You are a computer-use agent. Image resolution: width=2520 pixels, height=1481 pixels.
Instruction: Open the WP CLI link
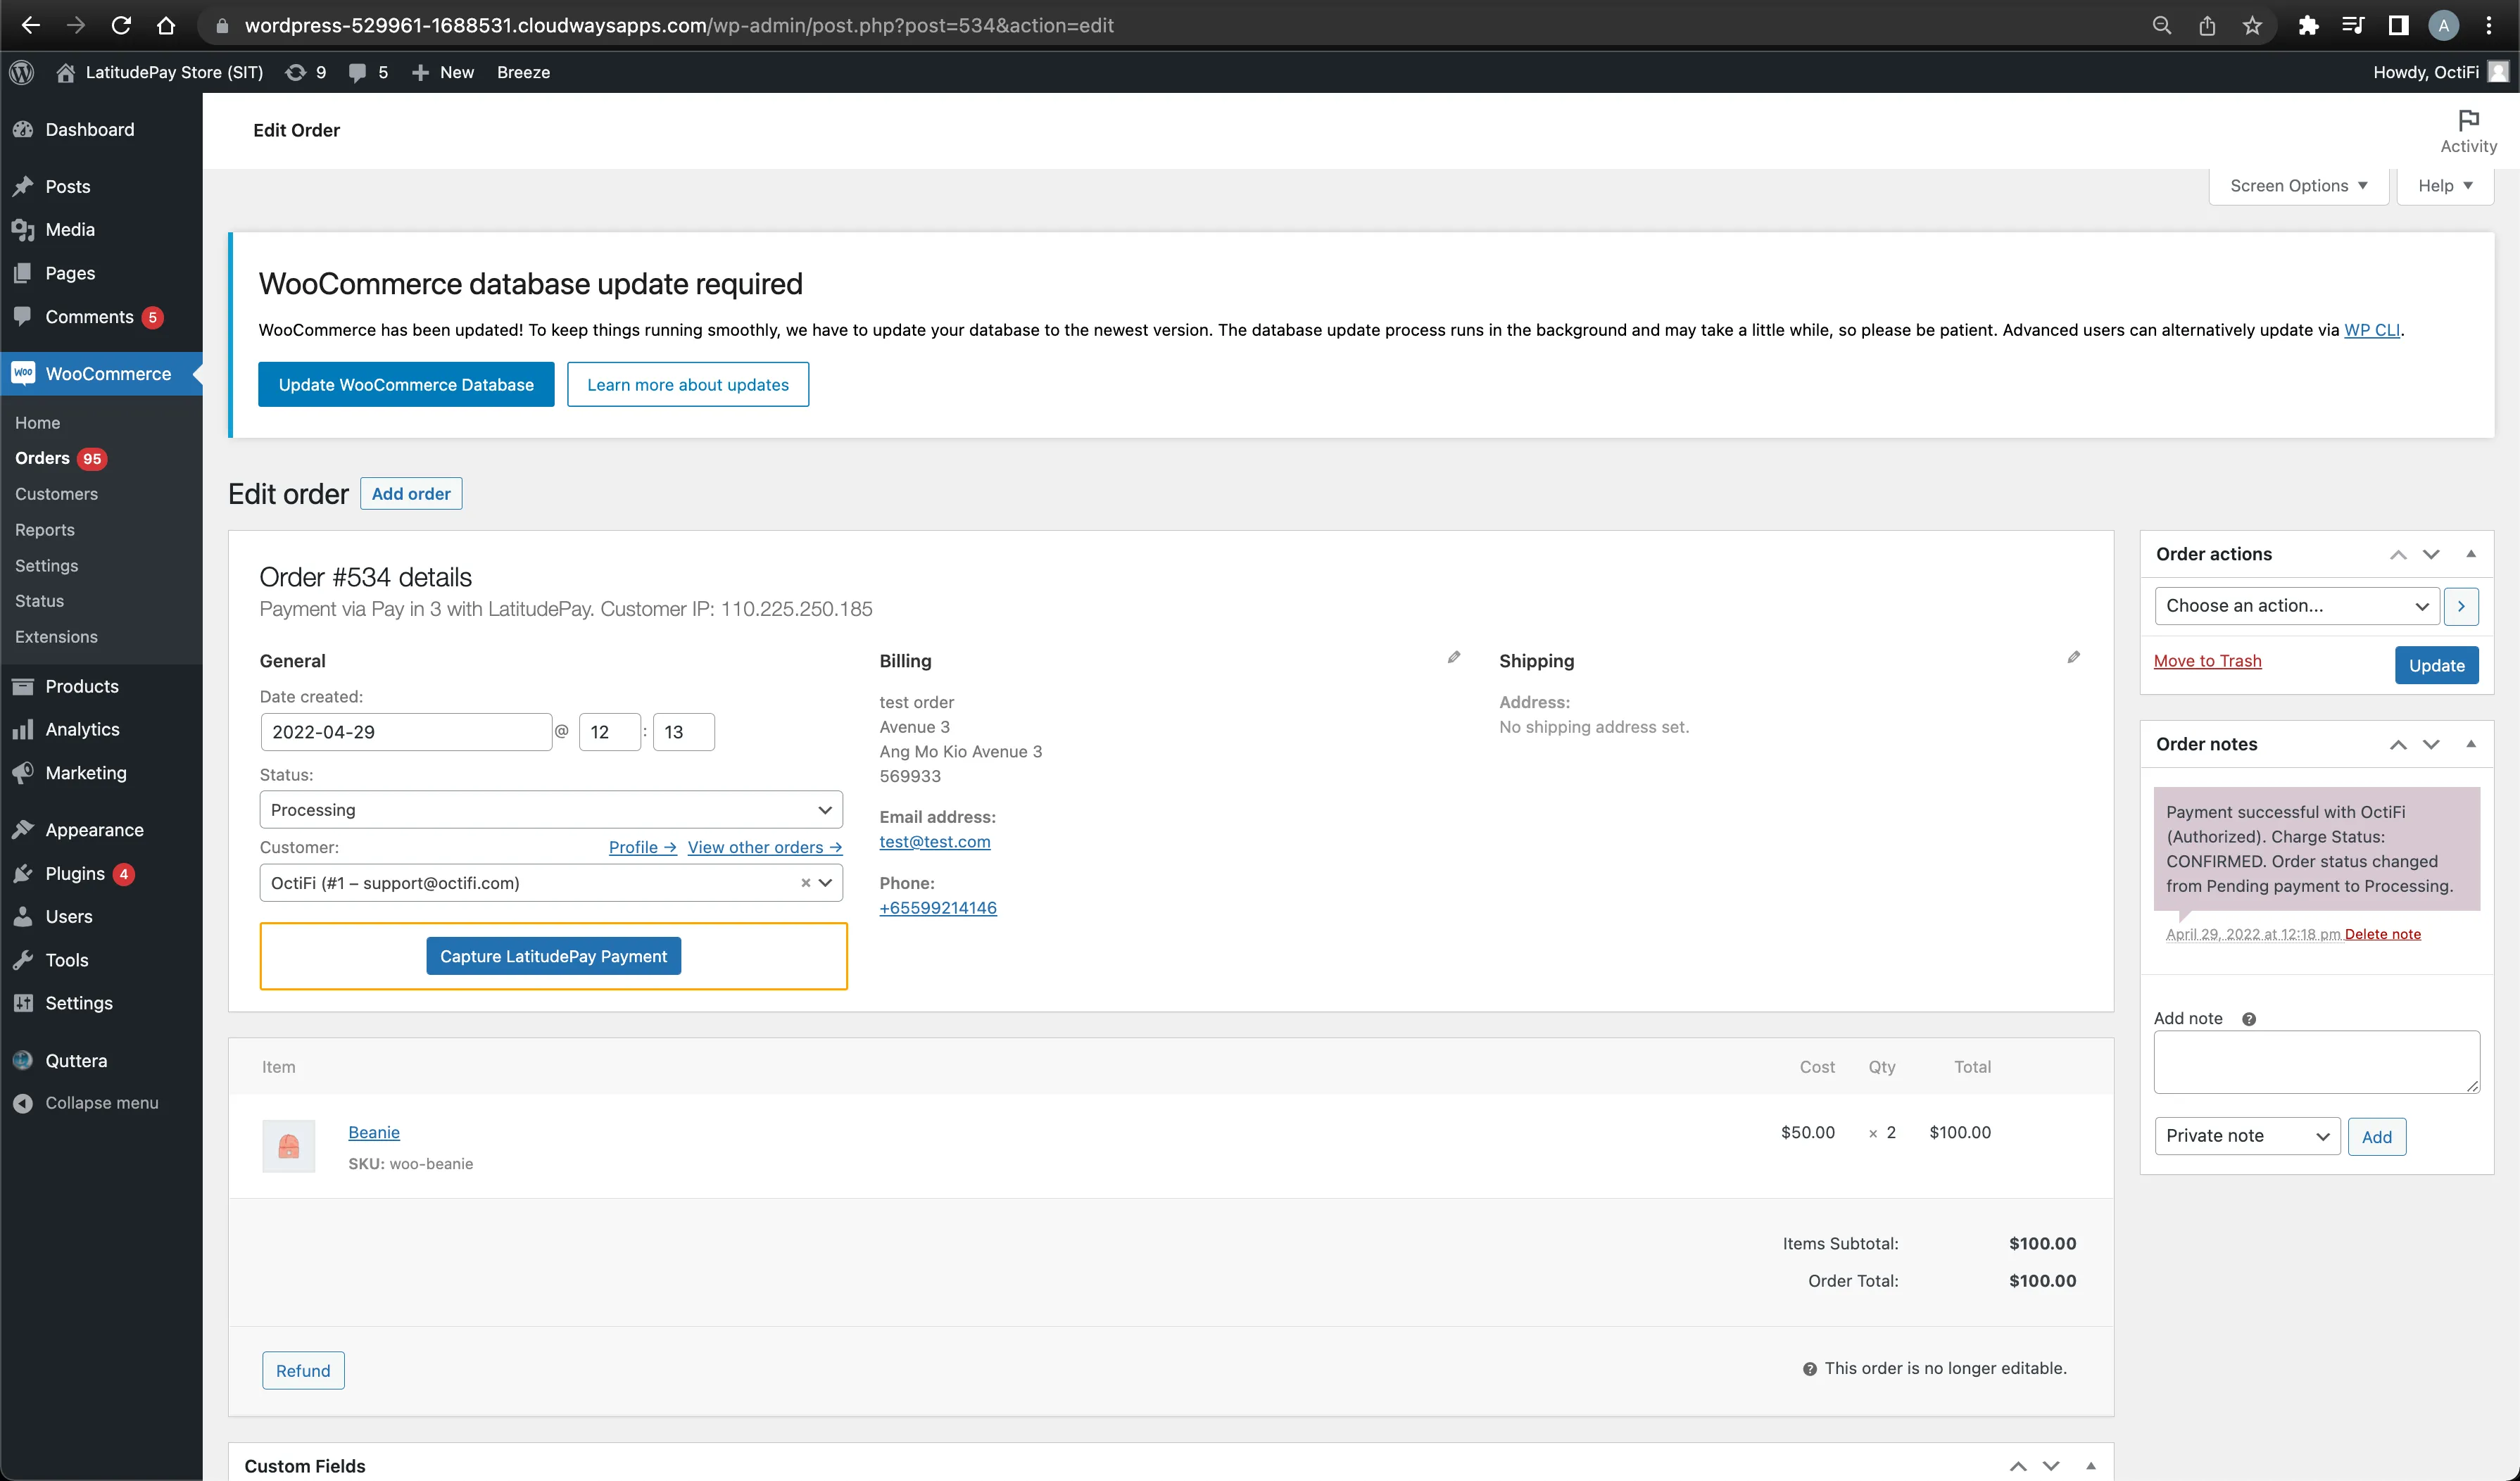click(2372, 330)
